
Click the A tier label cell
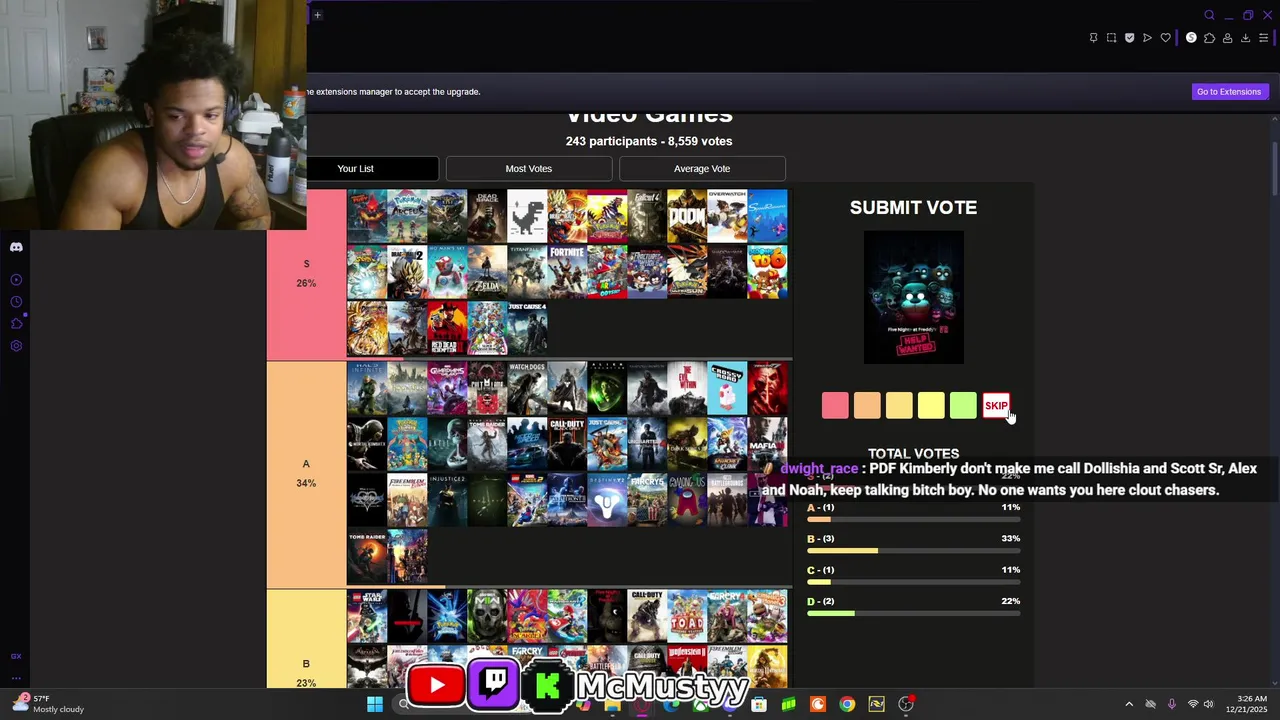[306, 474]
